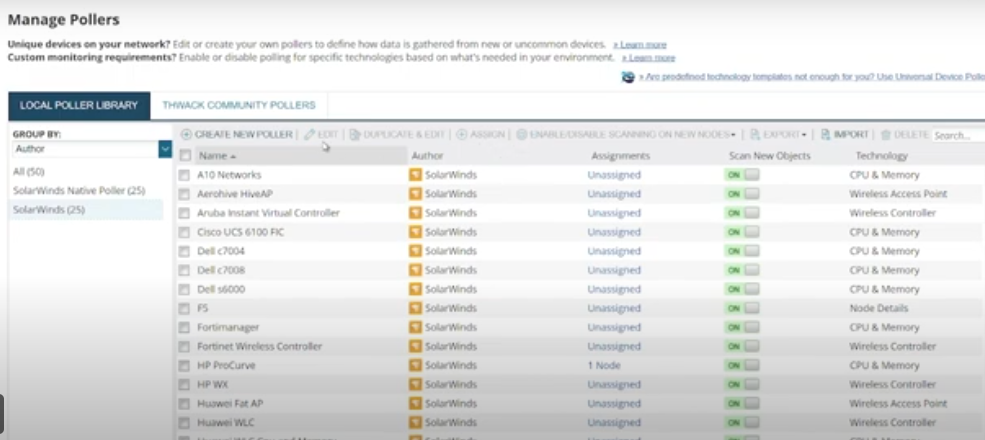Click the Huawei Fat AP name
This screenshot has width=985, height=440.
click(x=230, y=404)
